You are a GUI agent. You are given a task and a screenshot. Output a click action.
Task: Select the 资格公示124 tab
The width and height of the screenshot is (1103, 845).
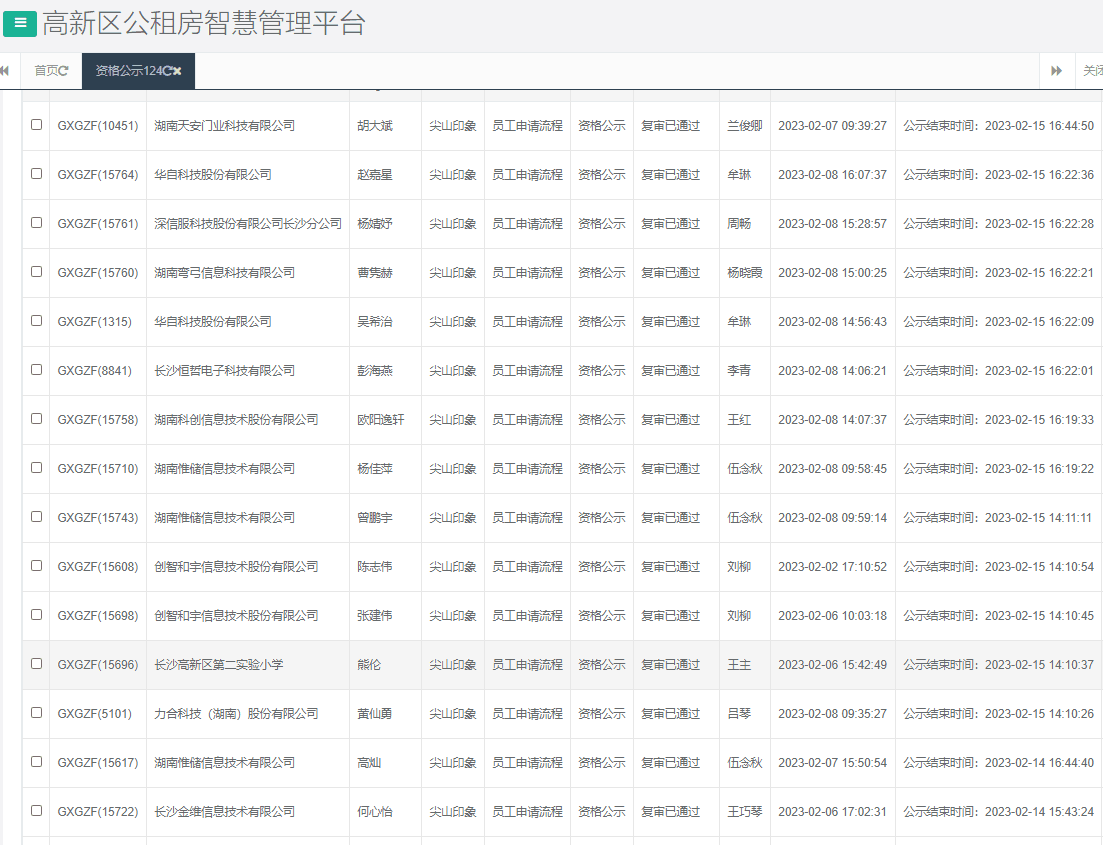coord(127,71)
